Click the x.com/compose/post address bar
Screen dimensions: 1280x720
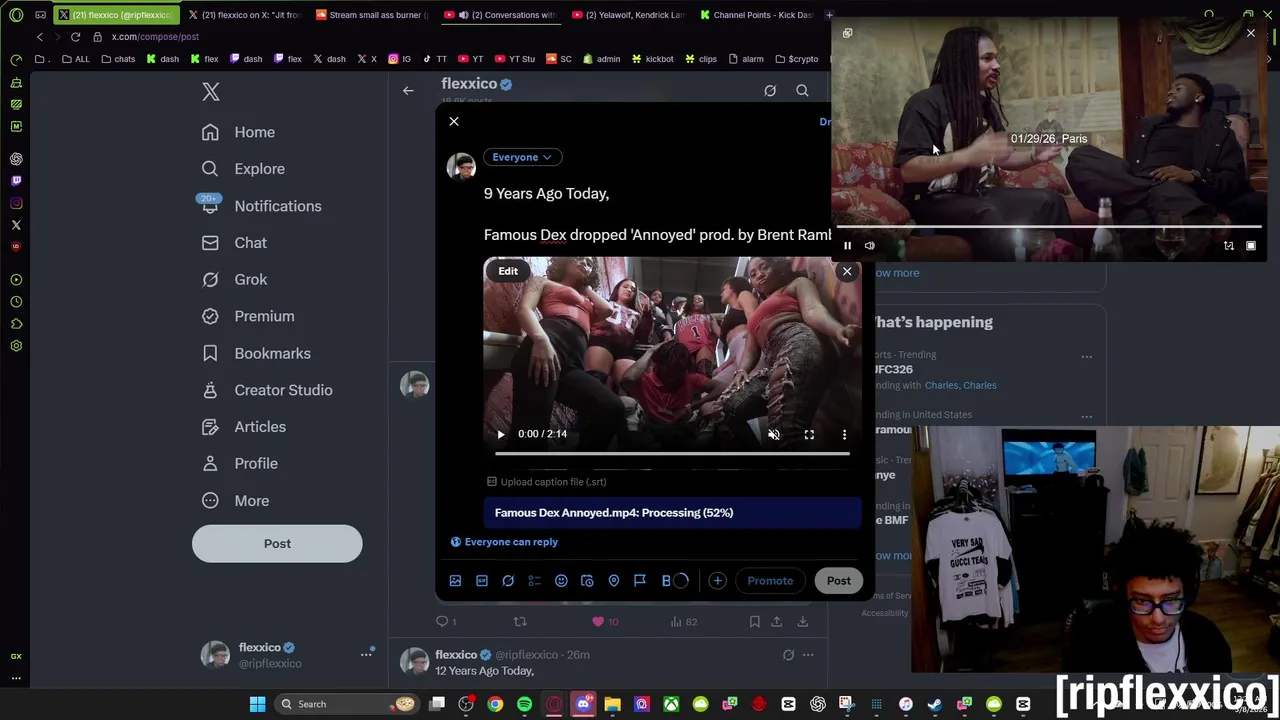[x=156, y=37]
